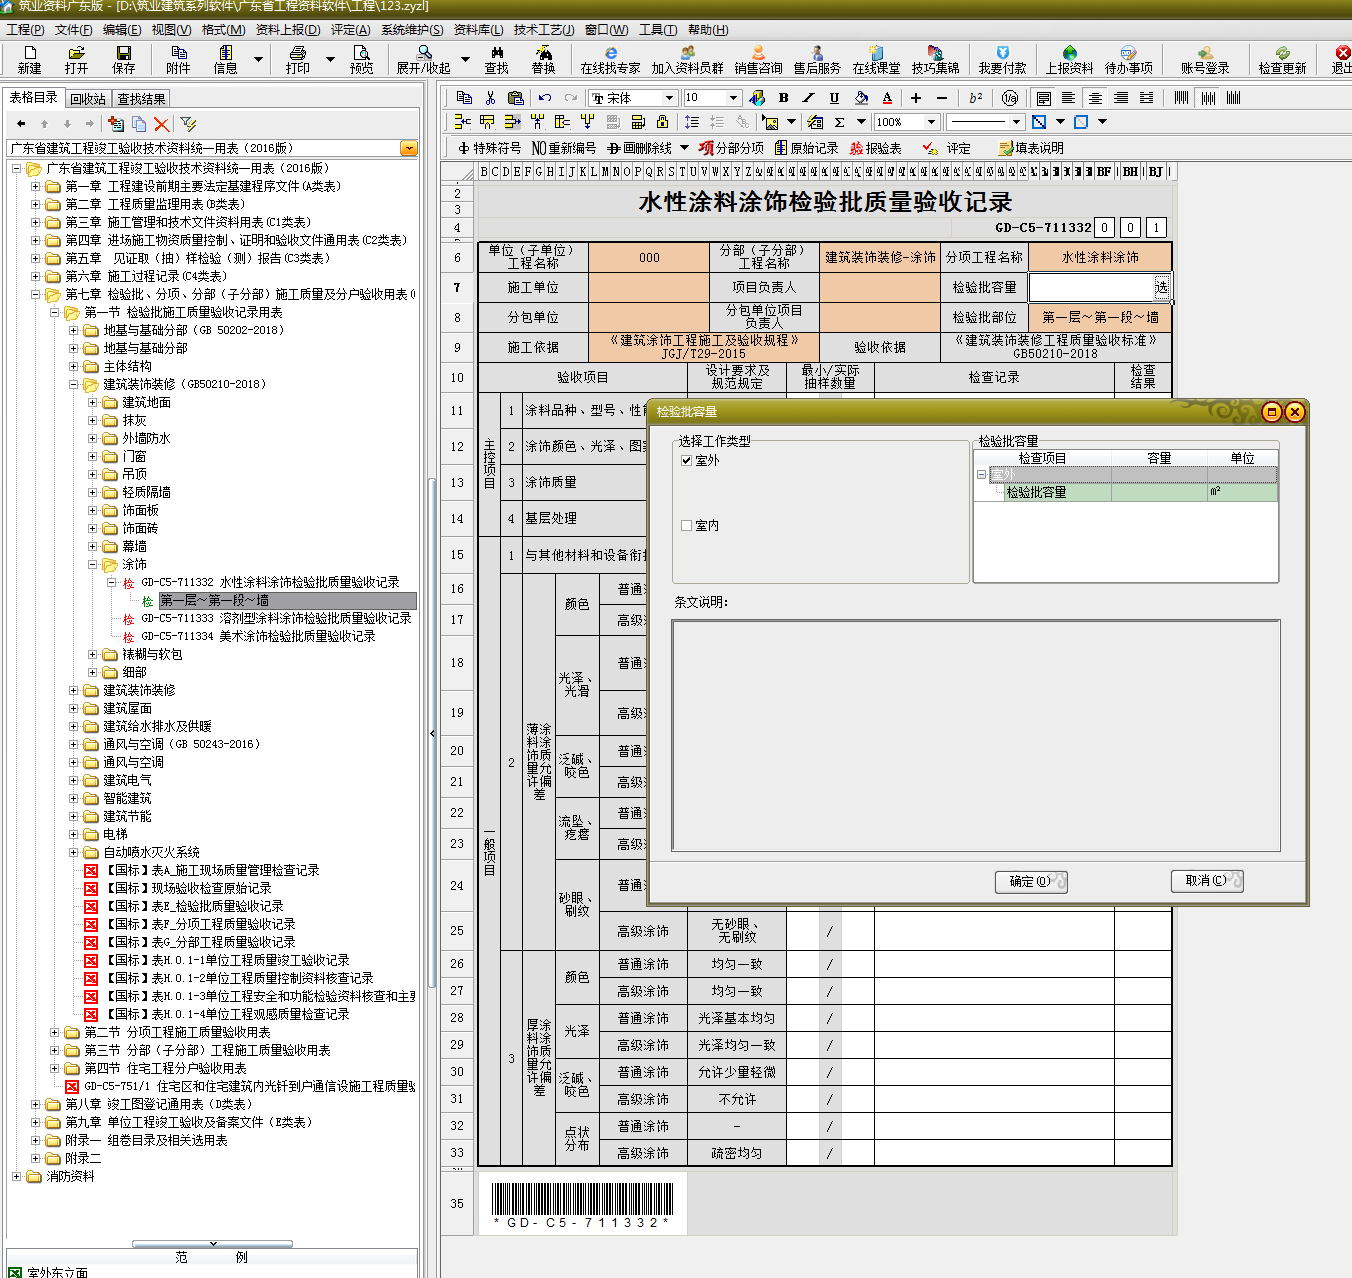Viewport: 1352px width, 1278px height.
Task: Click the 重新编号 renumber tool
Action: [564, 148]
